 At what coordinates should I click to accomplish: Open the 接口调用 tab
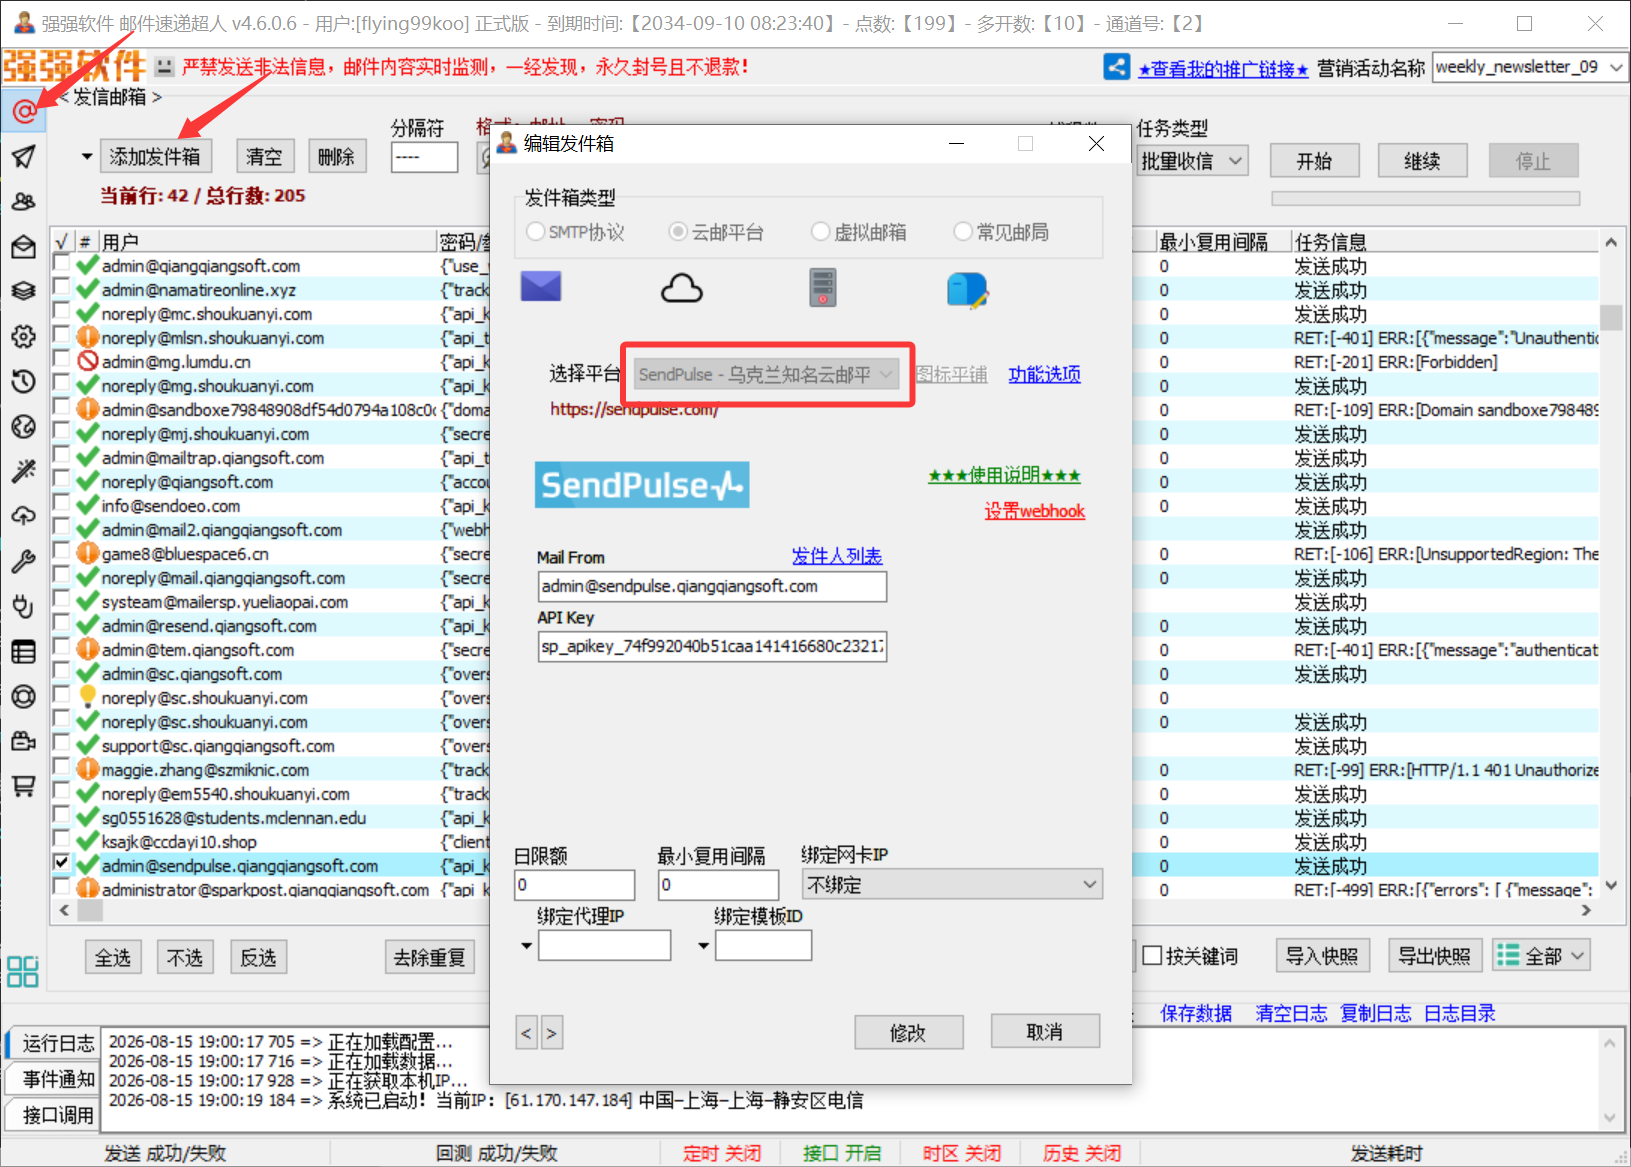click(x=59, y=1115)
